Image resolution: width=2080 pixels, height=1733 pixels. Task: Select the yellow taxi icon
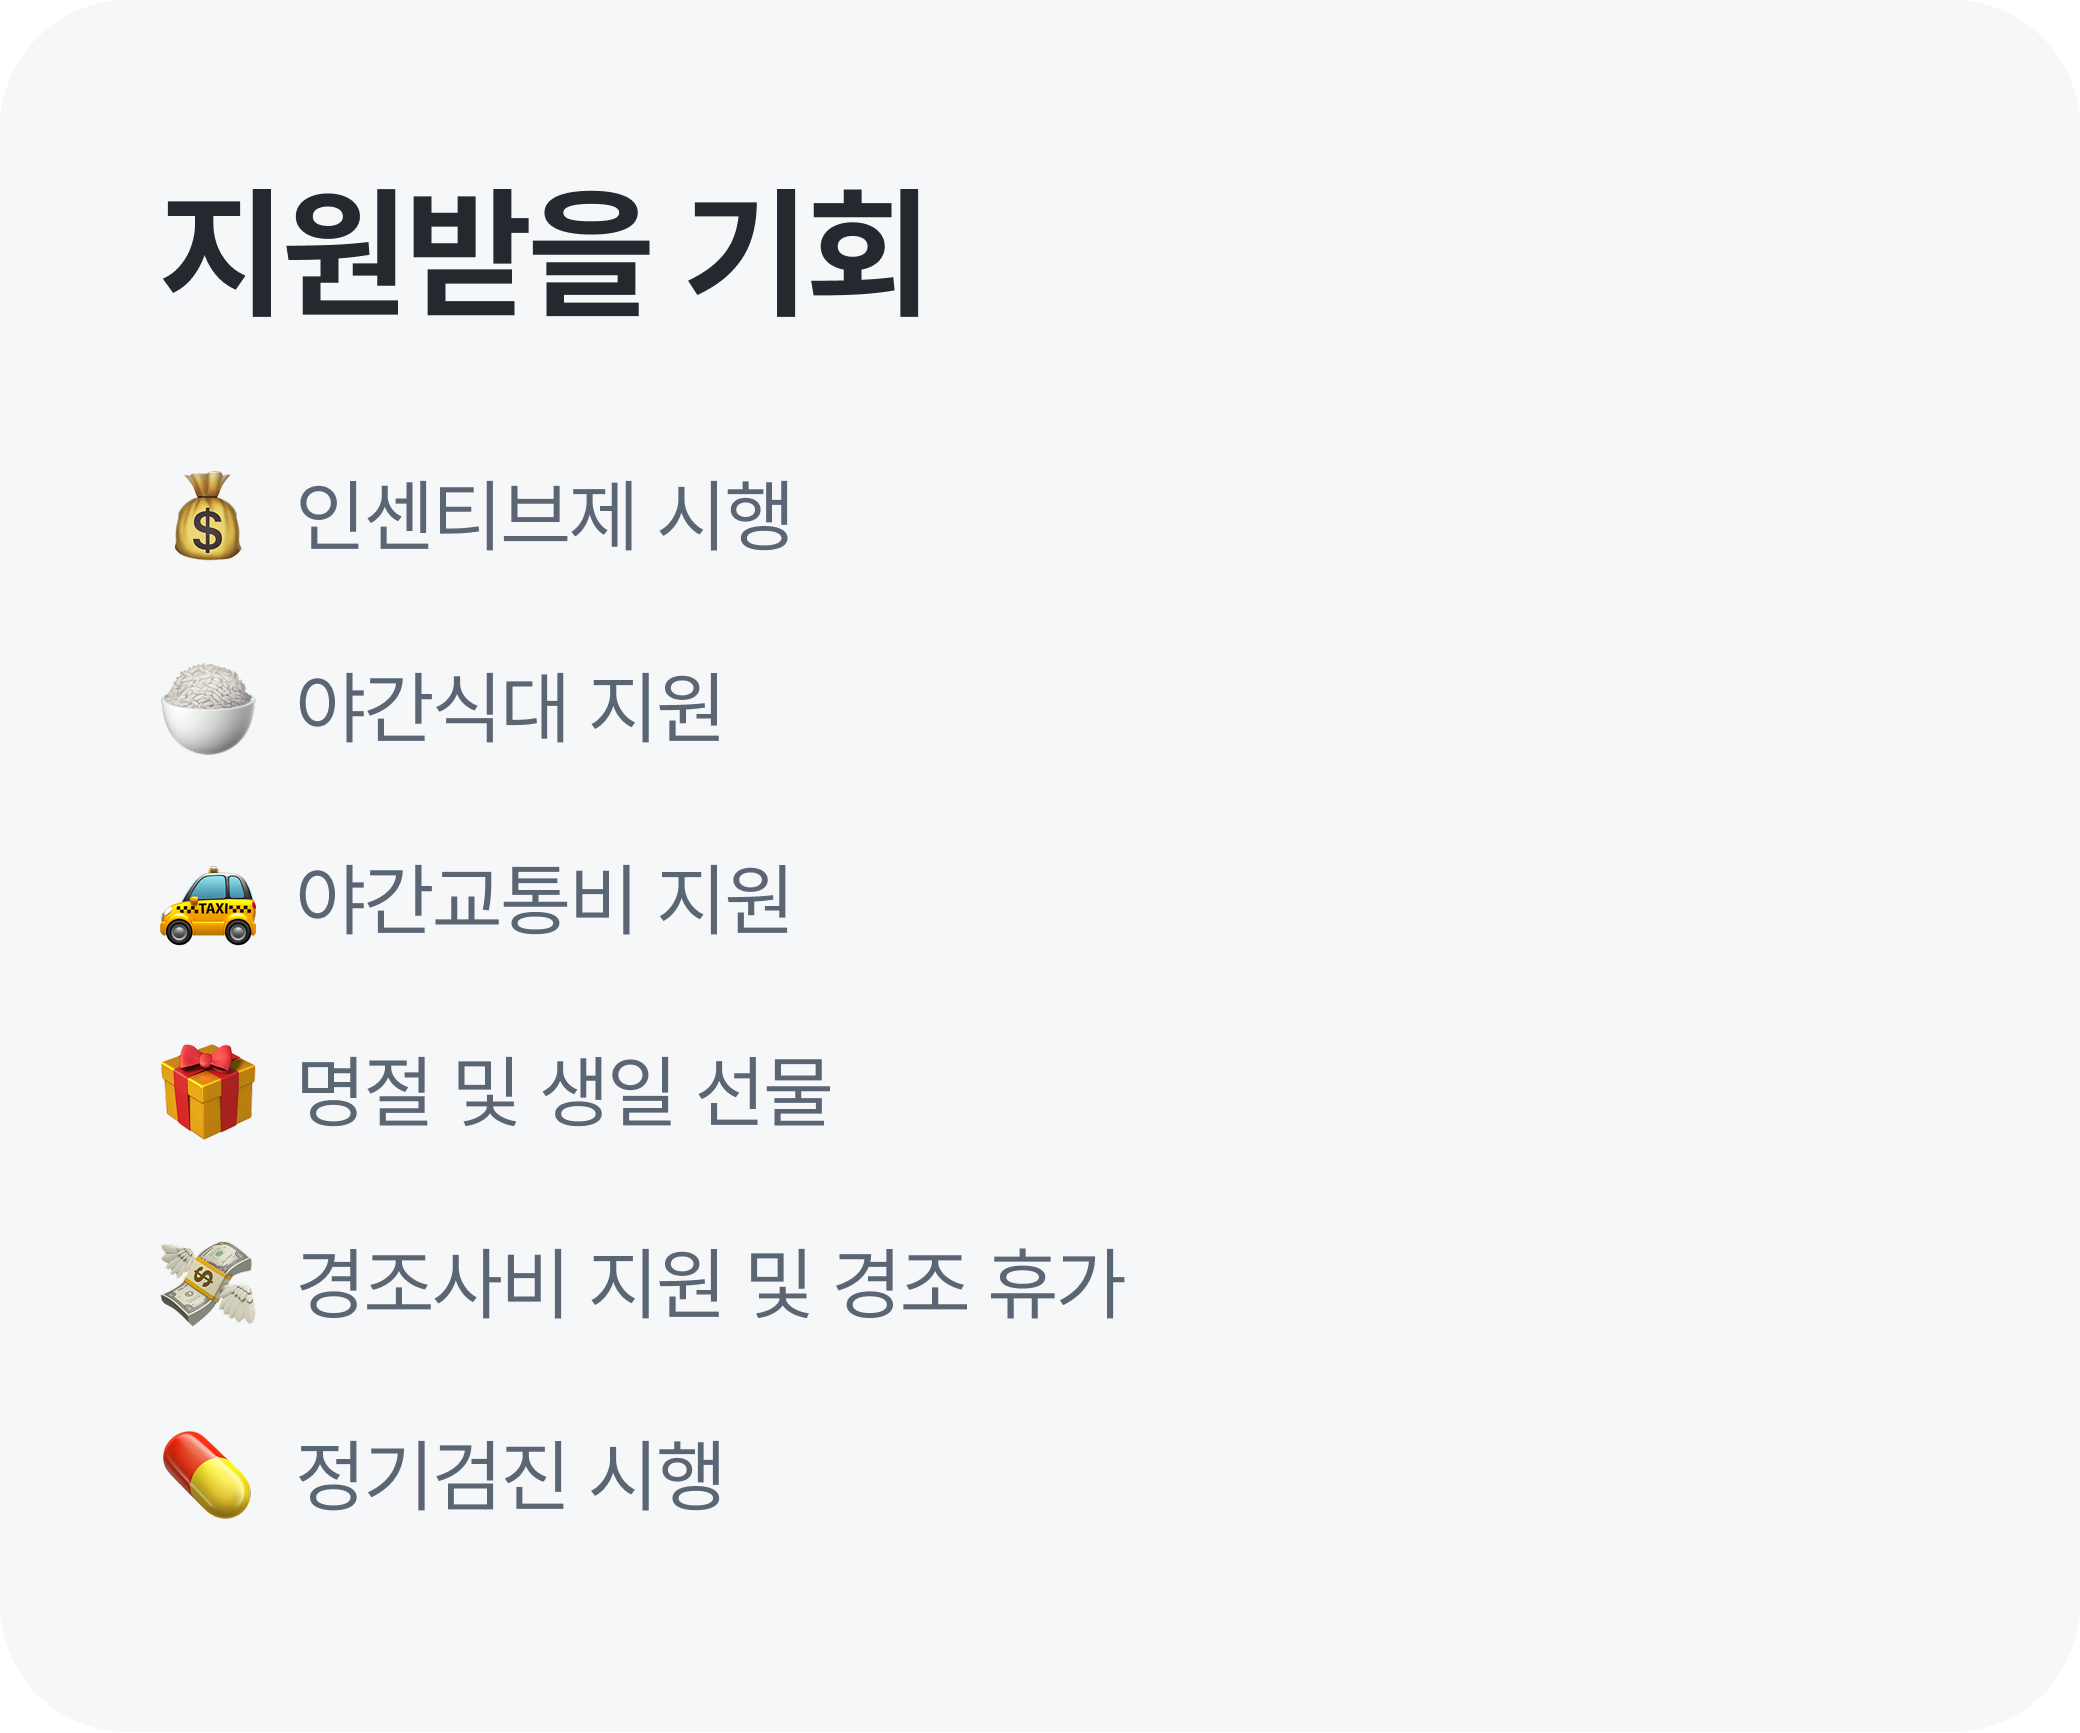click(208, 905)
